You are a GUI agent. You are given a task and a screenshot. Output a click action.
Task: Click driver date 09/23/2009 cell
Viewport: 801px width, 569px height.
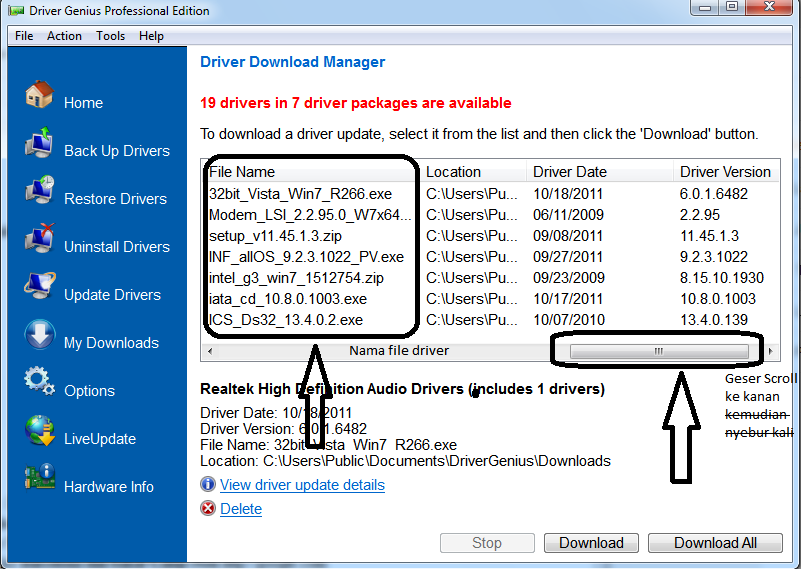pos(569,278)
